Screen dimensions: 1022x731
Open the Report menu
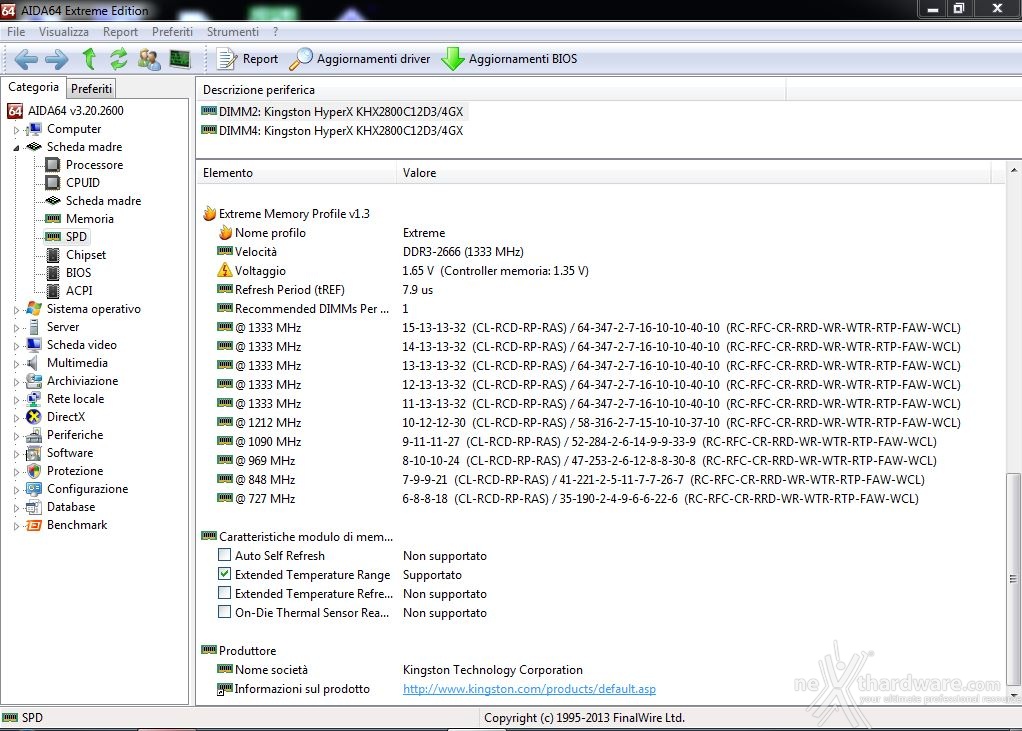[121, 32]
